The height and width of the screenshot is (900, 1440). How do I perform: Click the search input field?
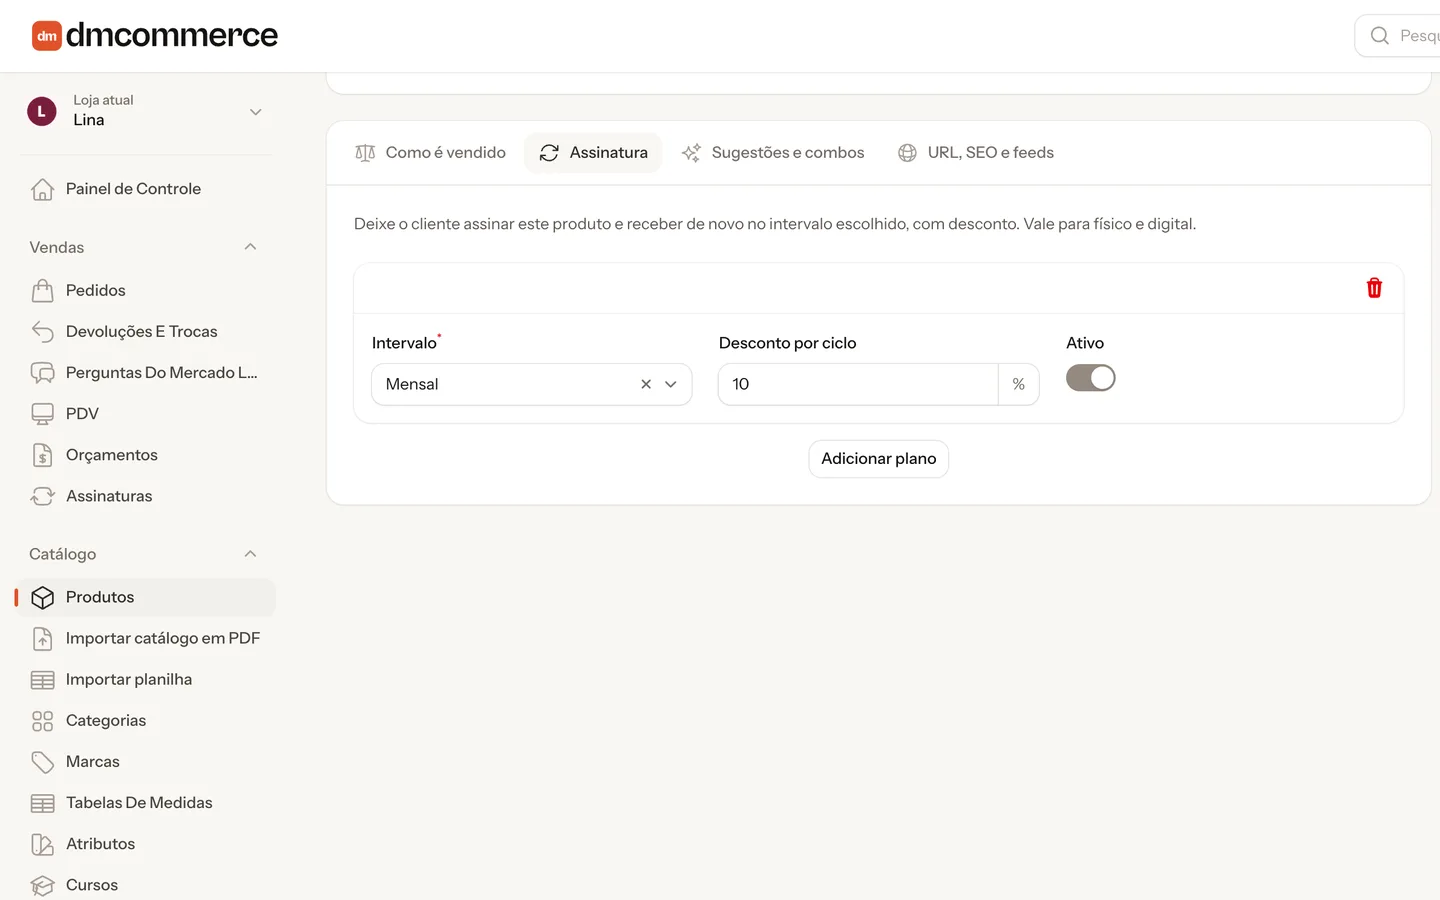pos(1400,35)
